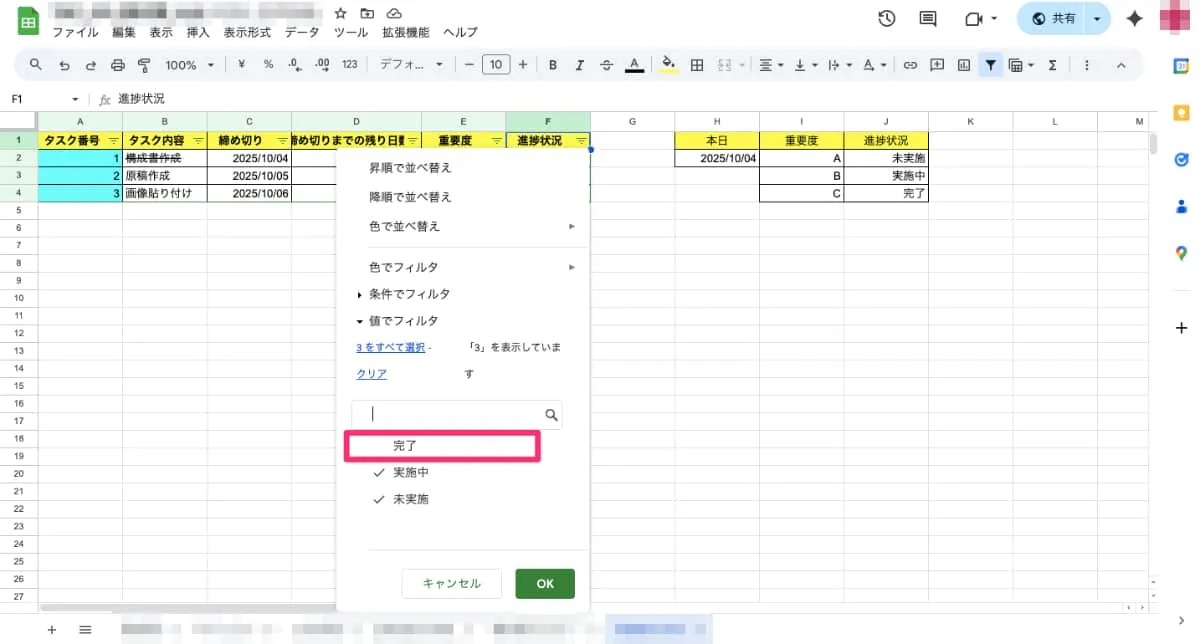The height and width of the screenshot is (644, 1200).
Task: Select the paint format tool
Action: tap(146, 64)
